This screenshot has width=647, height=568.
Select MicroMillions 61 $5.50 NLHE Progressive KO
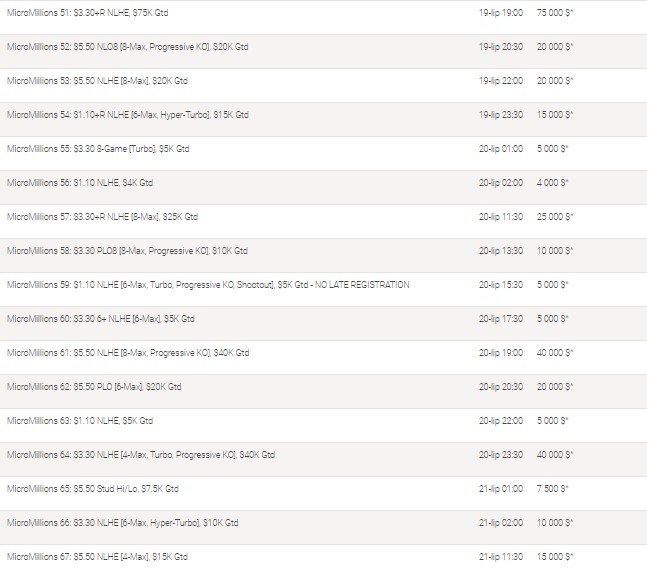127,353
